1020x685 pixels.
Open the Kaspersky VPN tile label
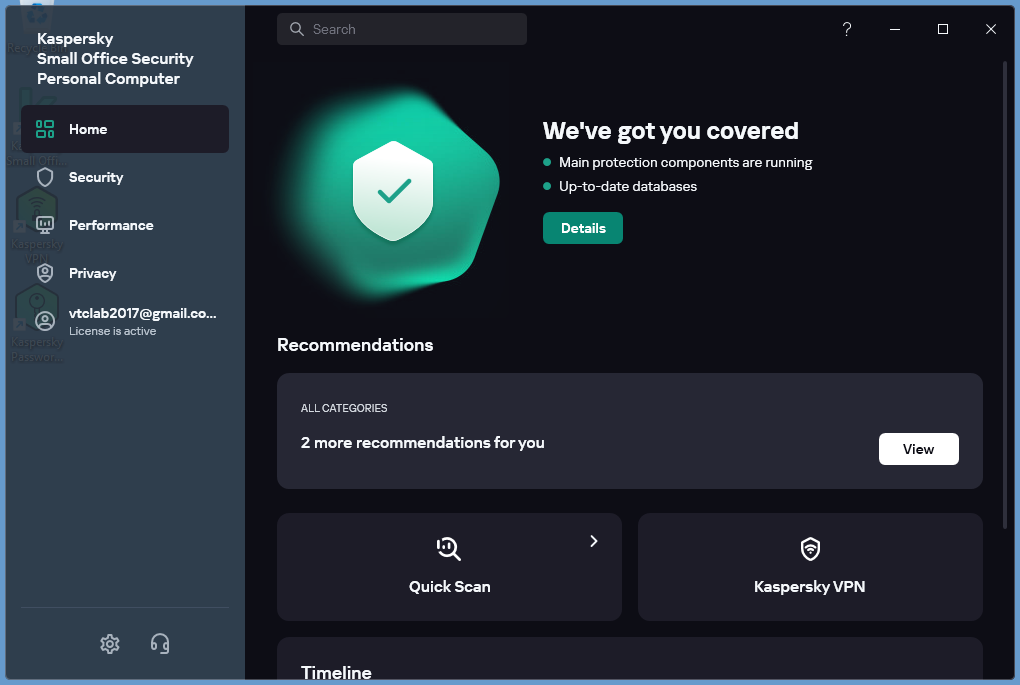pos(809,587)
